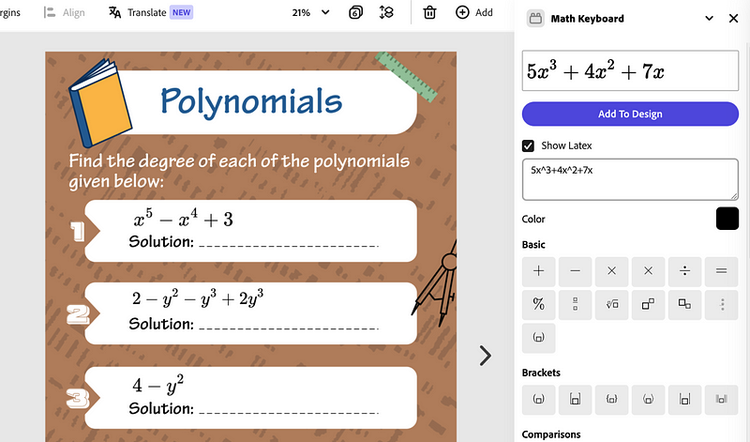Insert the plus sign symbol
This screenshot has width=750, height=442.
coord(538,271)
